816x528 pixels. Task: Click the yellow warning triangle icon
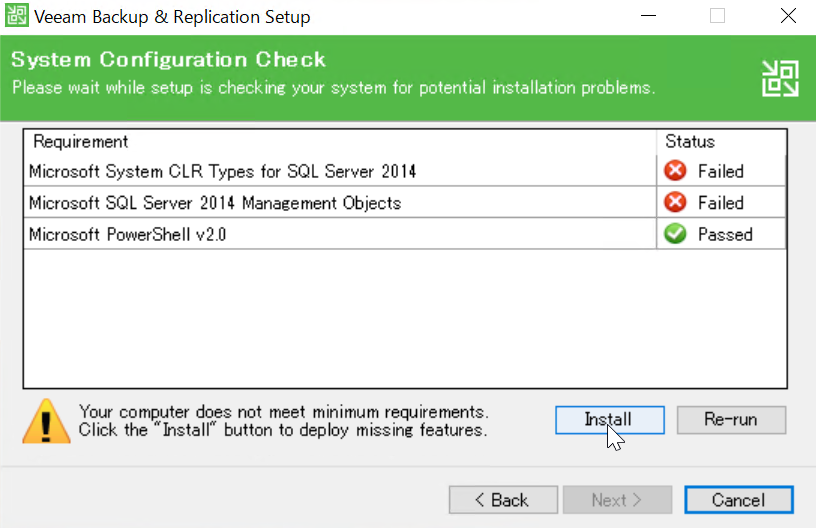click(x=46, y=421)
